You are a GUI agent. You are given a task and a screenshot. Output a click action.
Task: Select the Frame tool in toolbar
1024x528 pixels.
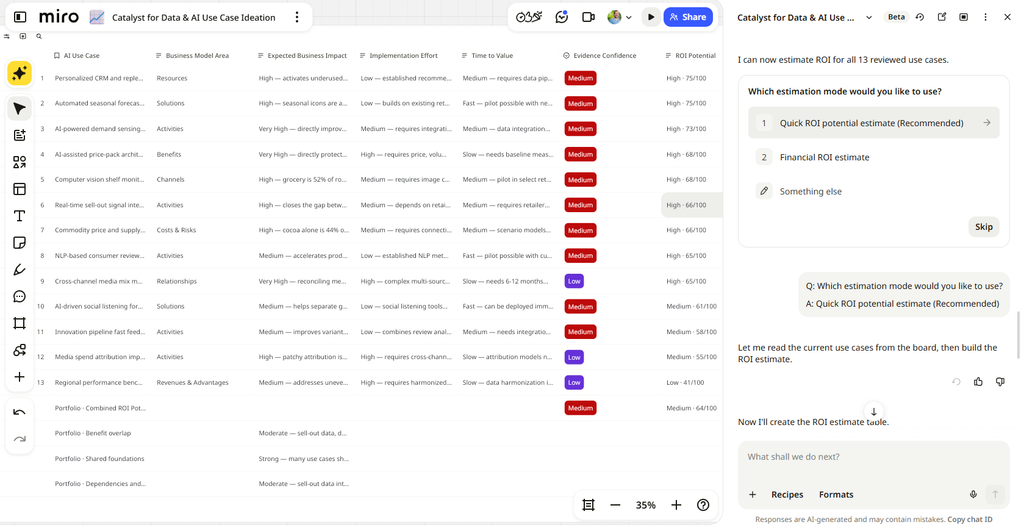pos(20,323)
